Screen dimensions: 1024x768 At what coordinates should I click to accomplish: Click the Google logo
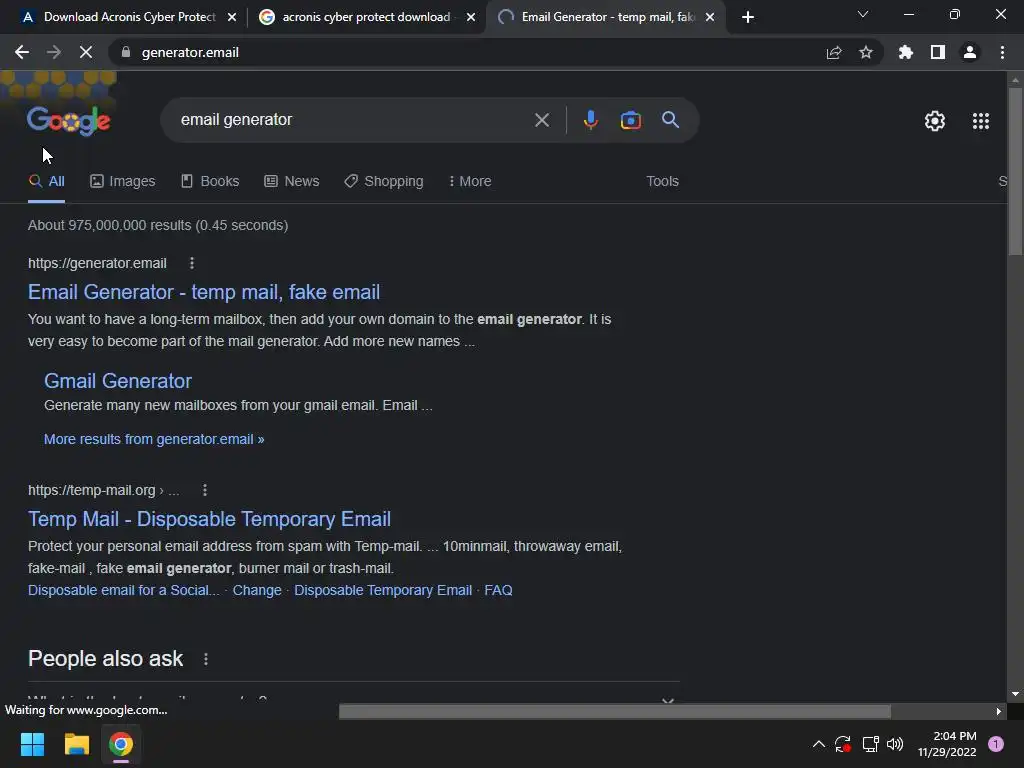point(69,121)
